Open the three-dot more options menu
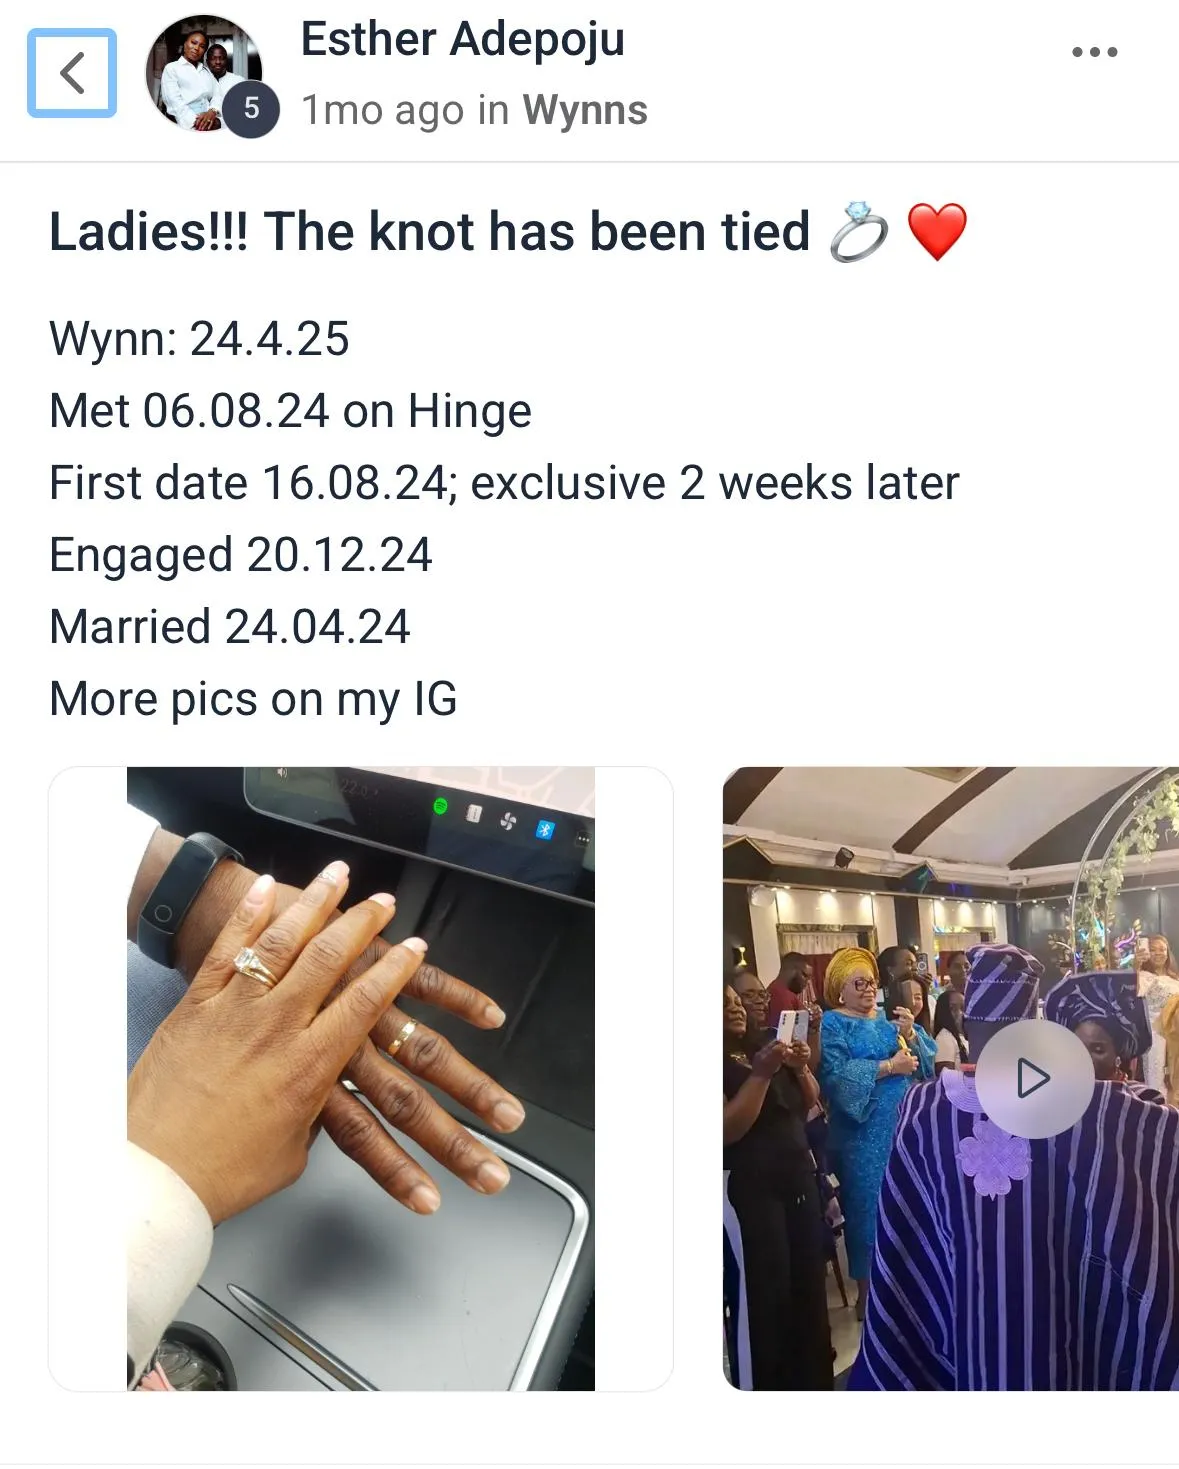The image size is (1179, 1469). pos(1094,52)
